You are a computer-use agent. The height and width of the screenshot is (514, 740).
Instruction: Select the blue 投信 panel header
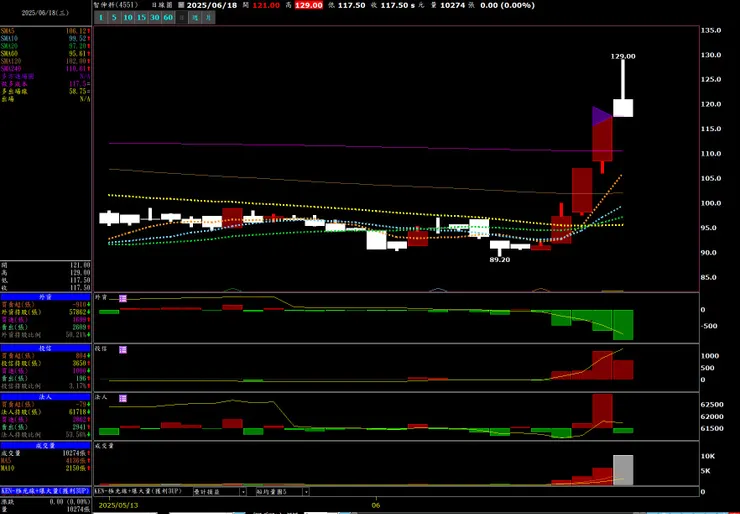(x=45, y=348)
